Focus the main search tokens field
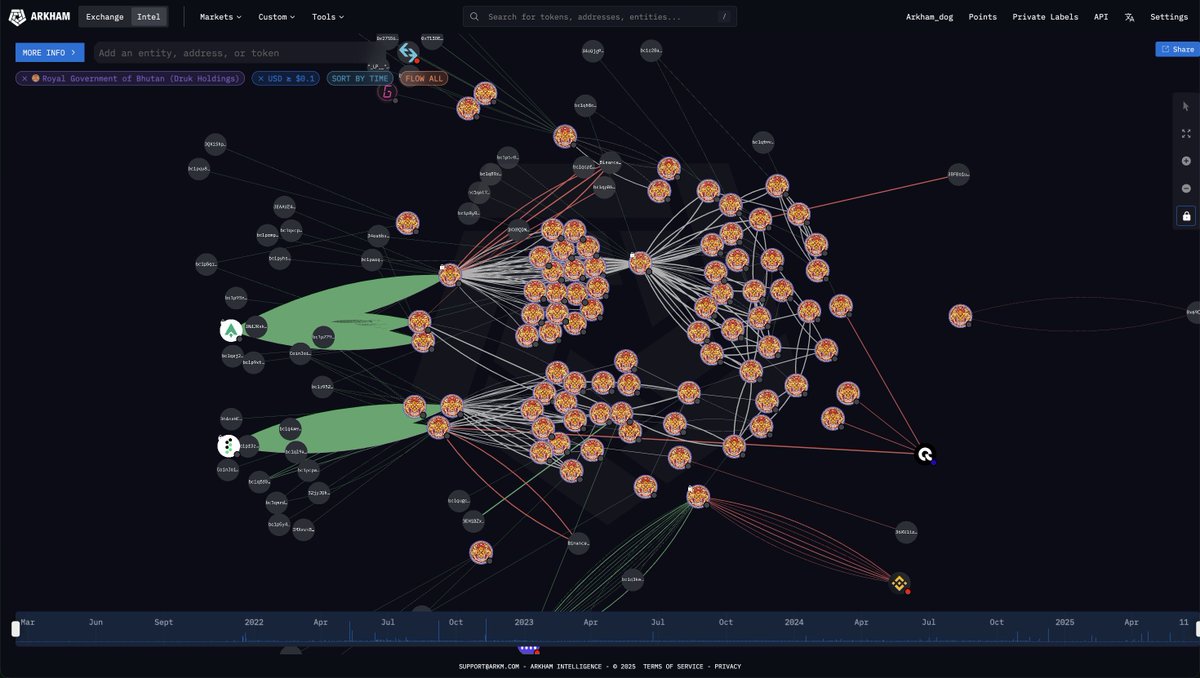The image size is (1200, 678). pos(600,17)
